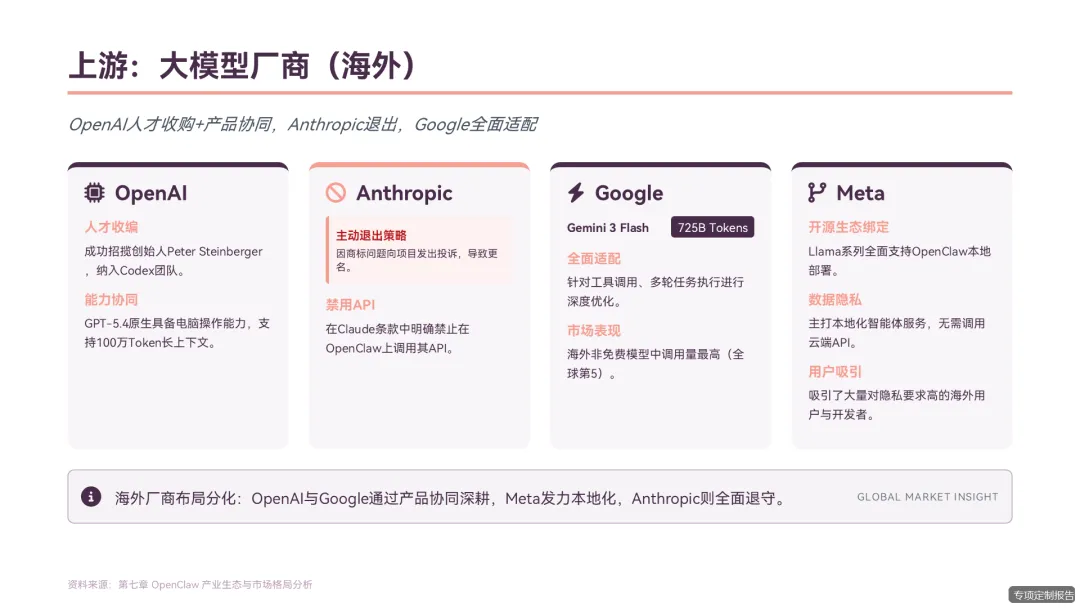The height and width of the screenshot is (608, 1080).
Task: Click the 人才收编 subheading
Action: point(111,227)
